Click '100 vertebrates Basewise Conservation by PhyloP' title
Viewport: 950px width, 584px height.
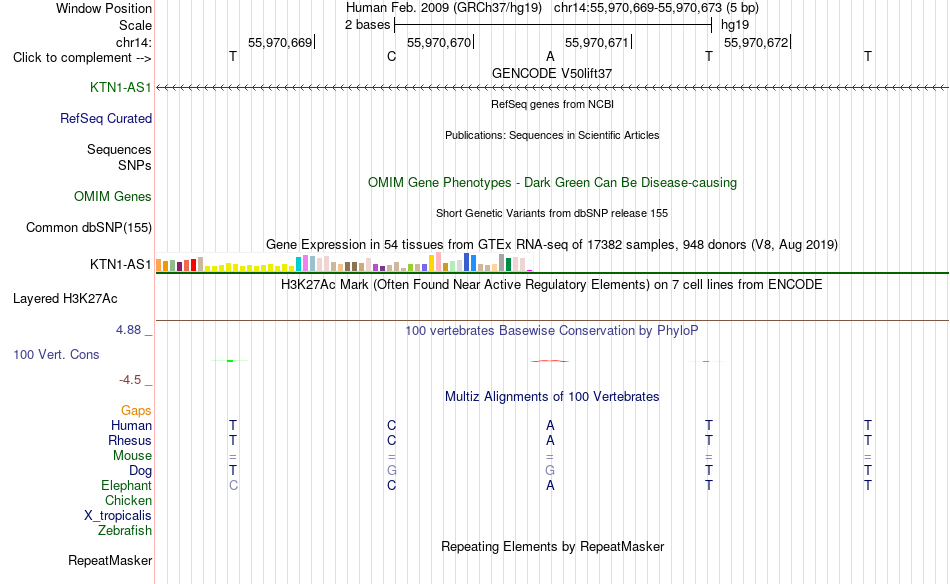[x=552, y=330]
